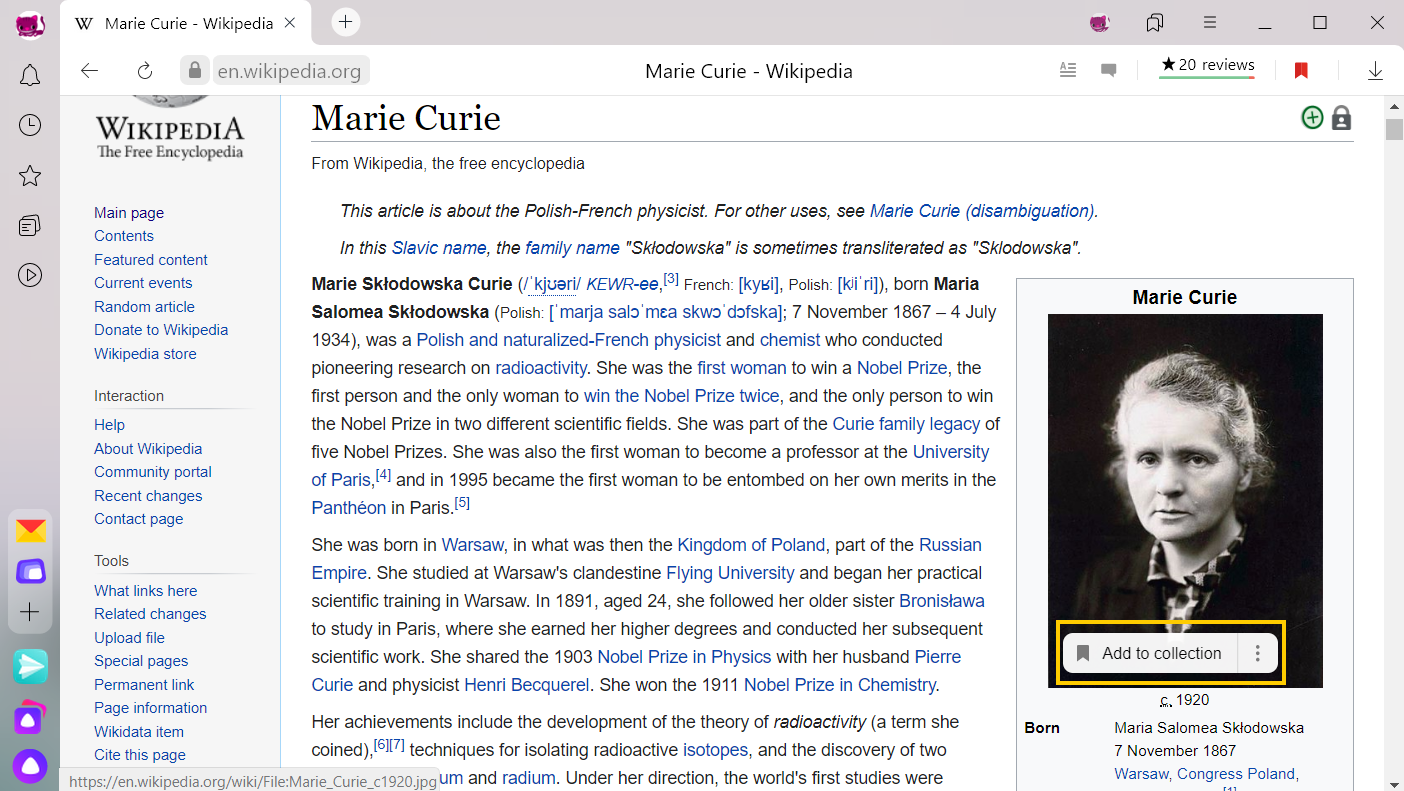Click Upload file in Tools
Viewport: 1404px width, 791px height.
(x=129, y=638)
